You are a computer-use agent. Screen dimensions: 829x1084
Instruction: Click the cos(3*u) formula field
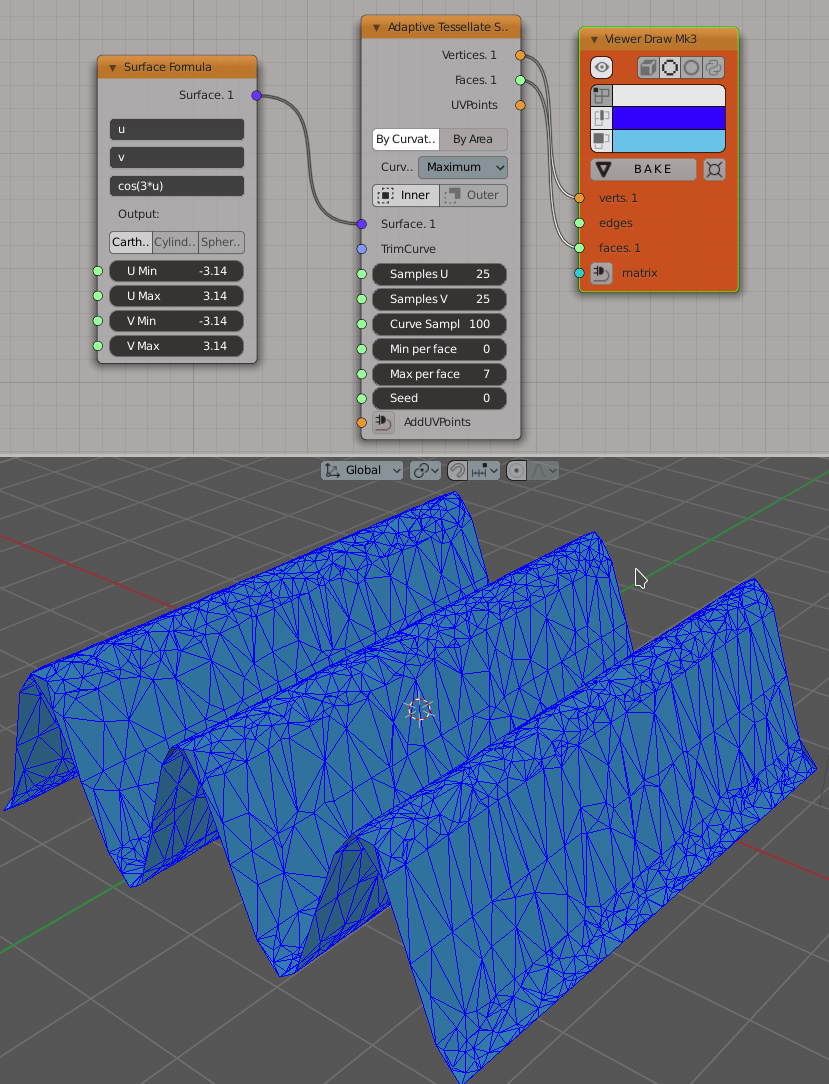click(x=177, y=186)
